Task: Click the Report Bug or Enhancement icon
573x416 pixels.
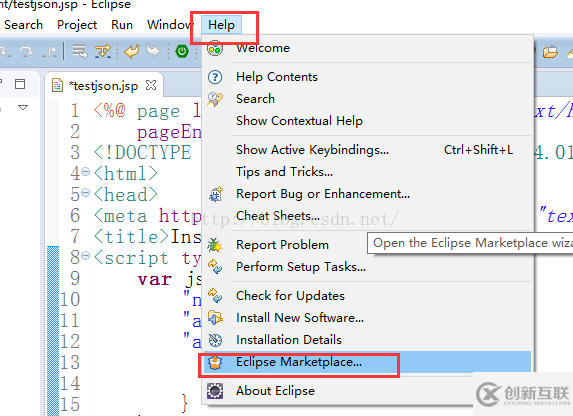Action: point(216,194)
